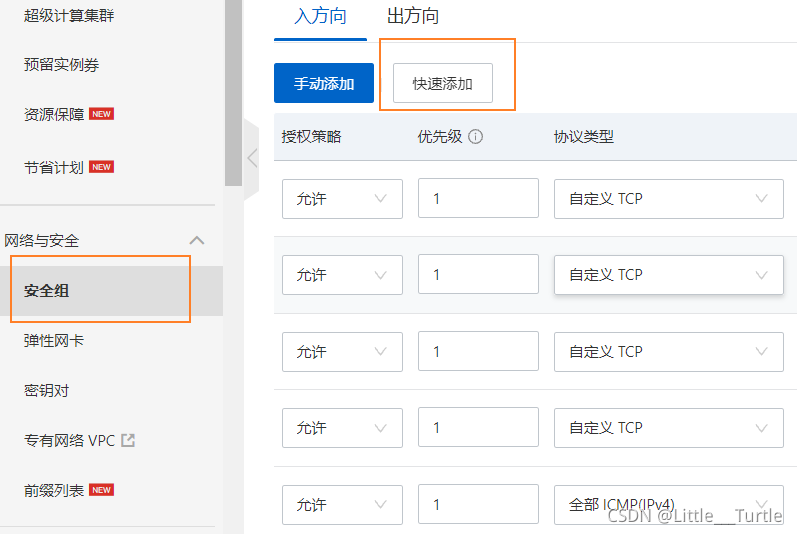Click the 授权策略 column header
This screenshot has width=797, height=534.
(x=312, y=136)
